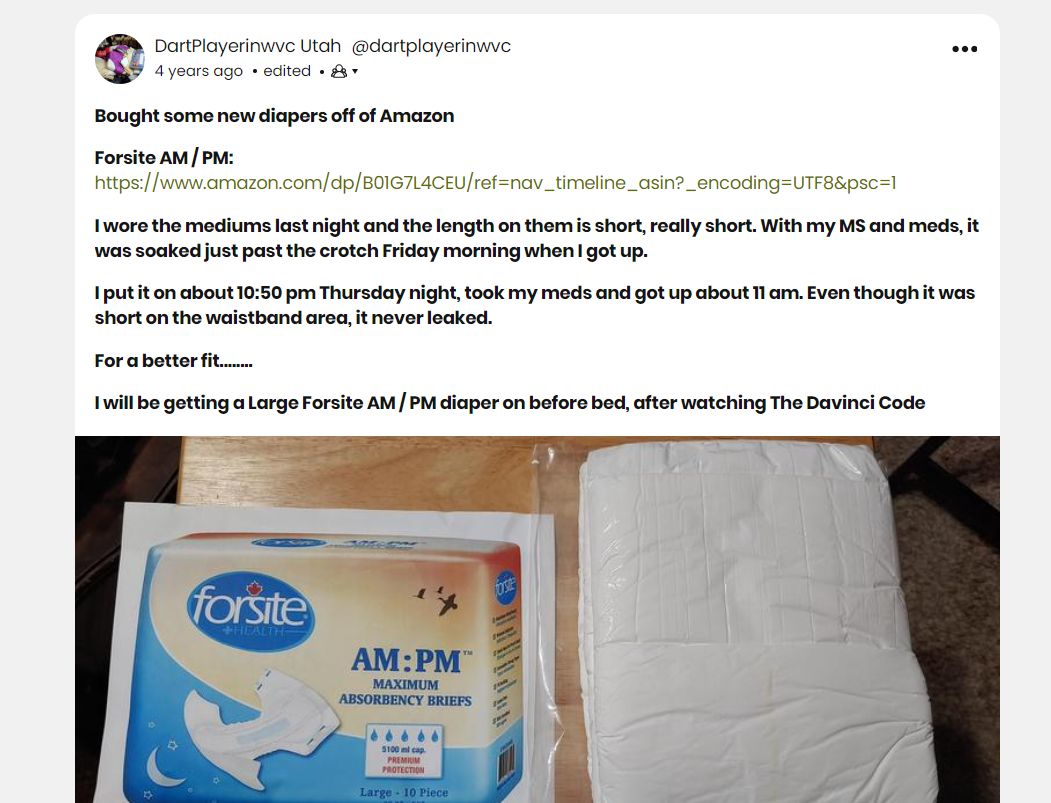Click the friends audience visibility icon
This screenshot has width=1051, height=803.
(339, 71)
